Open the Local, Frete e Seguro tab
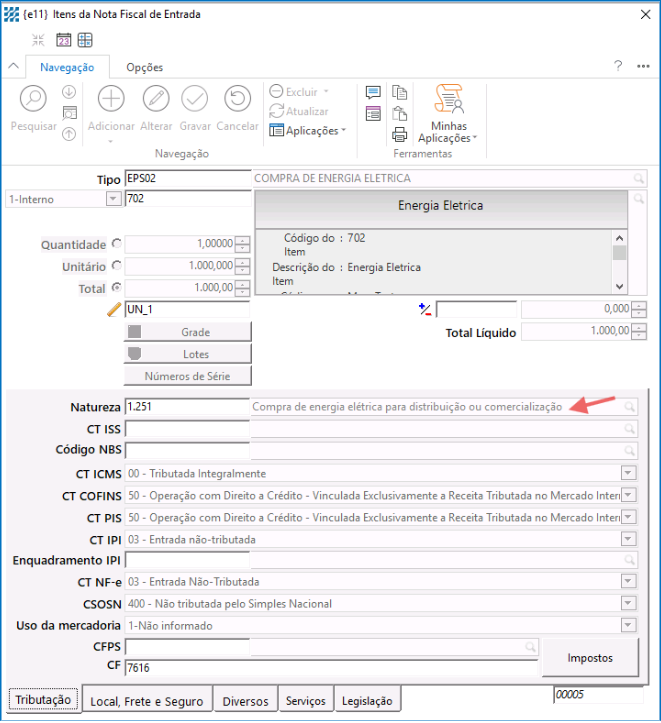Screen dimensions: 661x723 147,701
